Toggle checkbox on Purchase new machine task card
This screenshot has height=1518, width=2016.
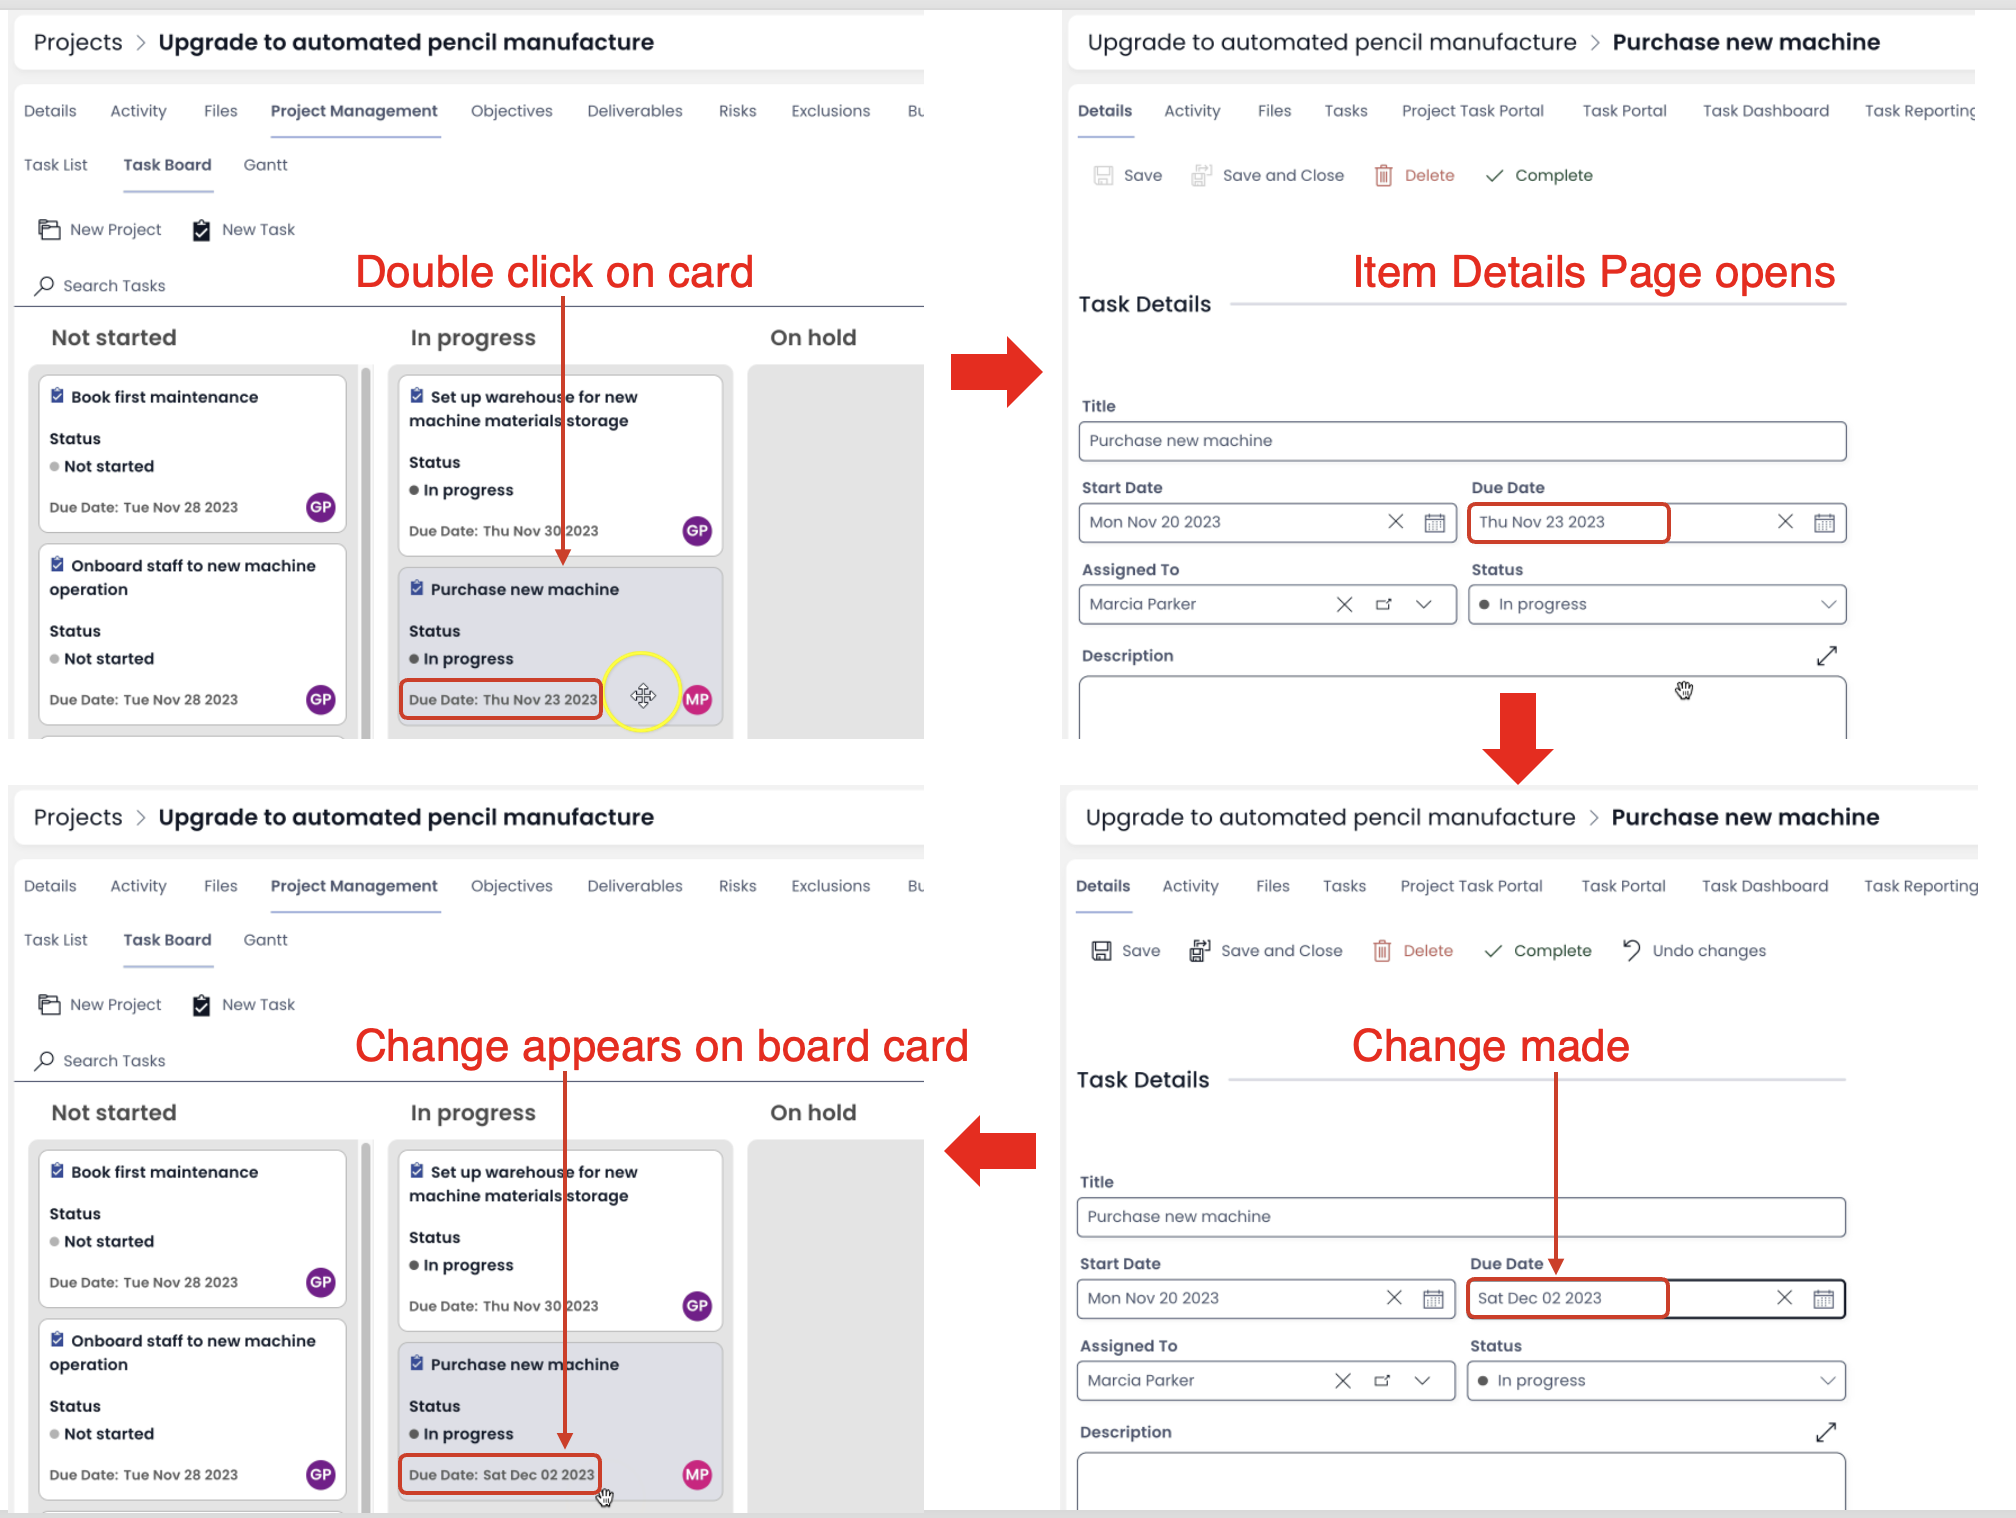(x=418, y=587)
